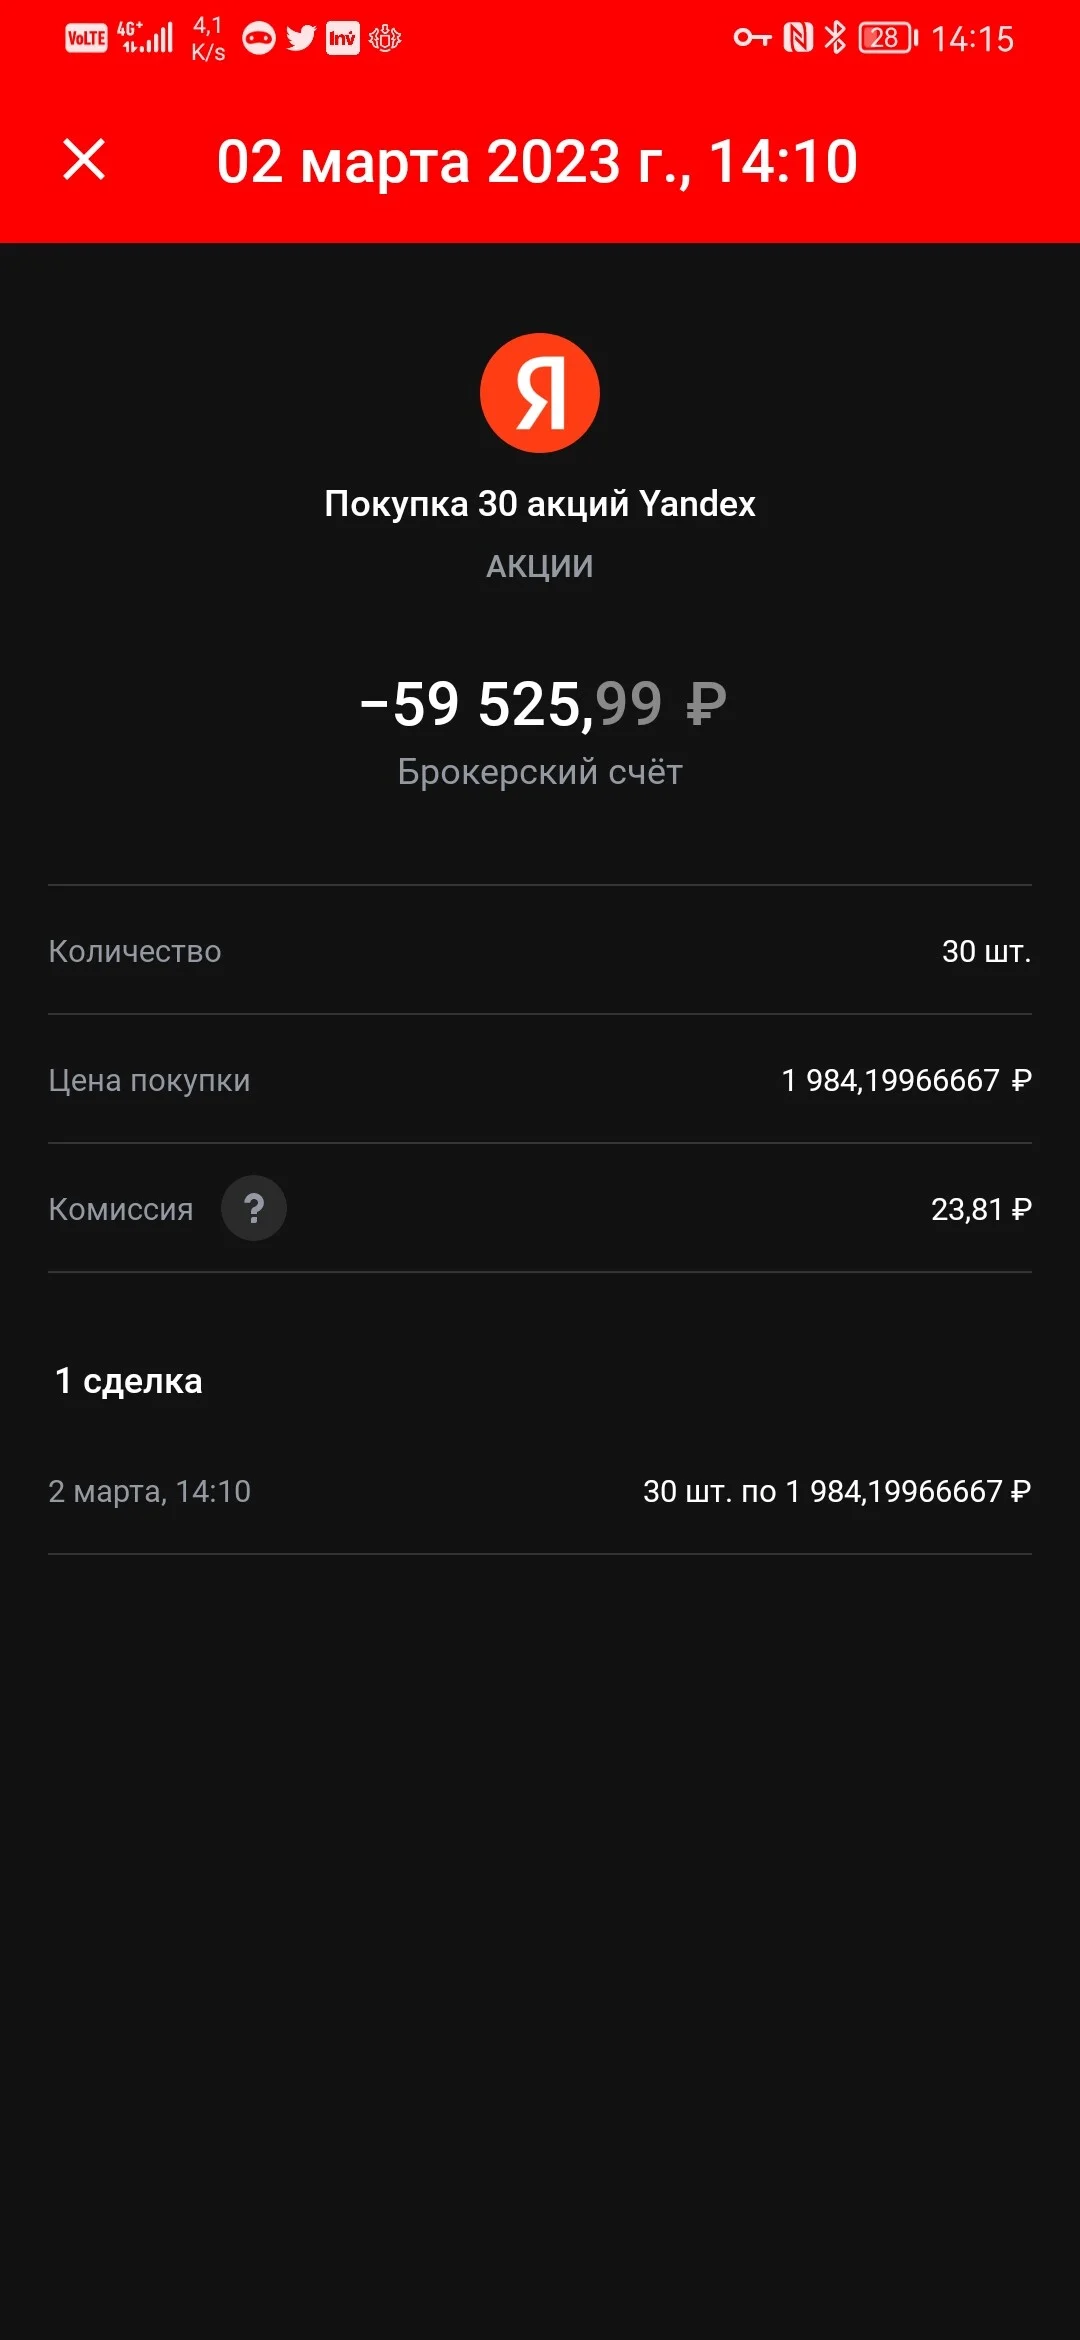Select the 'Цена покупки' row

tap(540, 1079)
